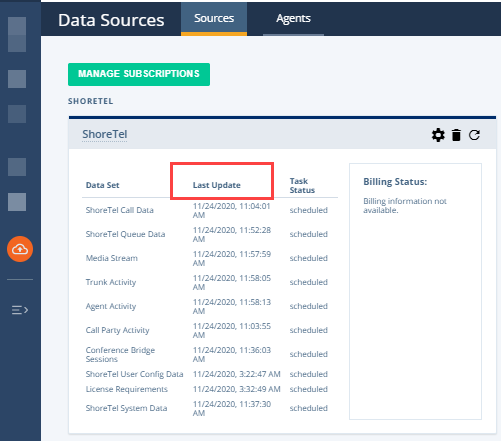Select the Call Party Activity data set
Viewport: 501px width, 441px height.
[118, 330]
